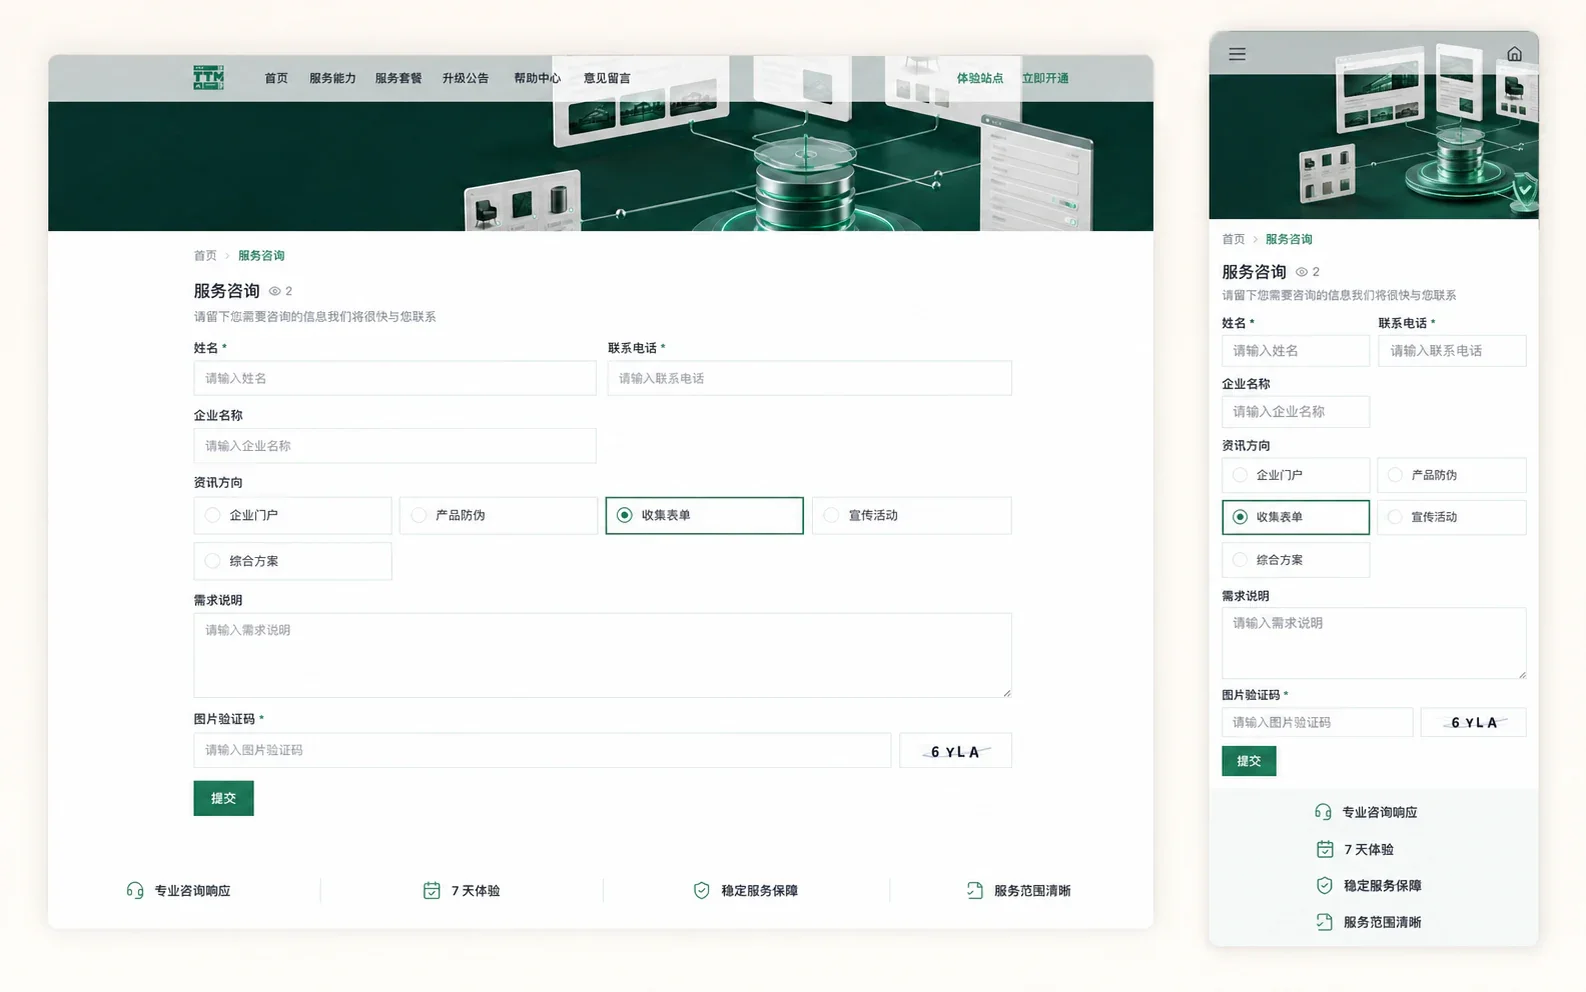Focus the desktop 请输入联系电话 field
Image resolution: width=1586 pixels, height=992 pixels.
tap(809, 378)
